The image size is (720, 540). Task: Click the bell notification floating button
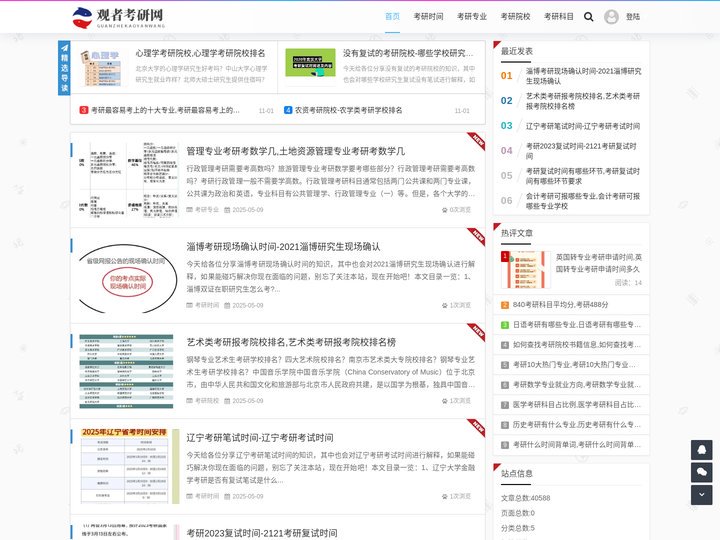tap(702, 450)
